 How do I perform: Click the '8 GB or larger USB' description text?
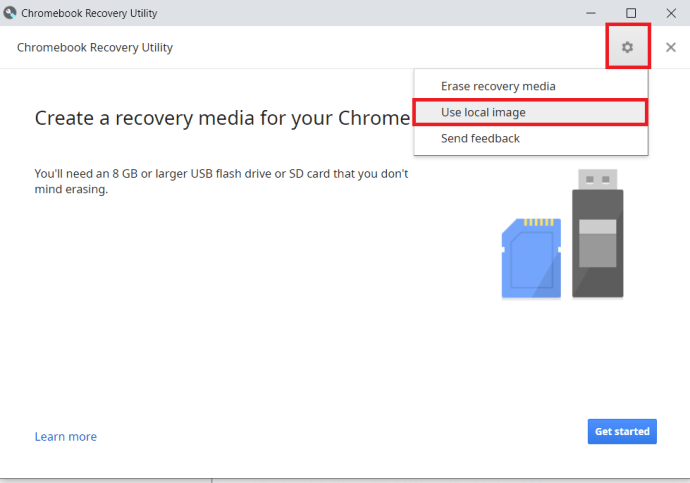coord(221,181)
